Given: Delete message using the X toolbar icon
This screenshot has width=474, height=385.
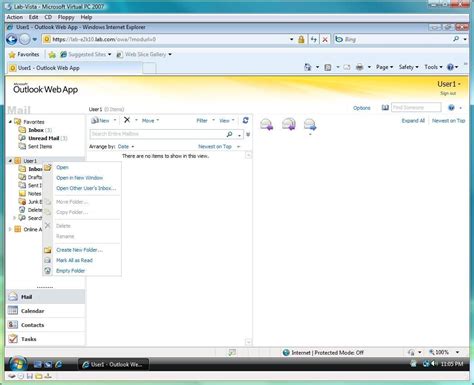Looking at the screenshot, I should tap(127, 120).
